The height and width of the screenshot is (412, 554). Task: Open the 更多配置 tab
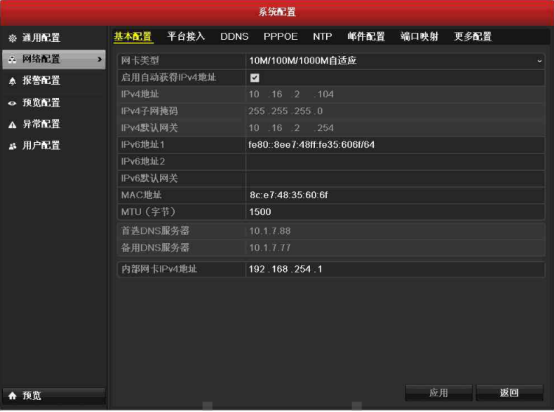[473, 36]
